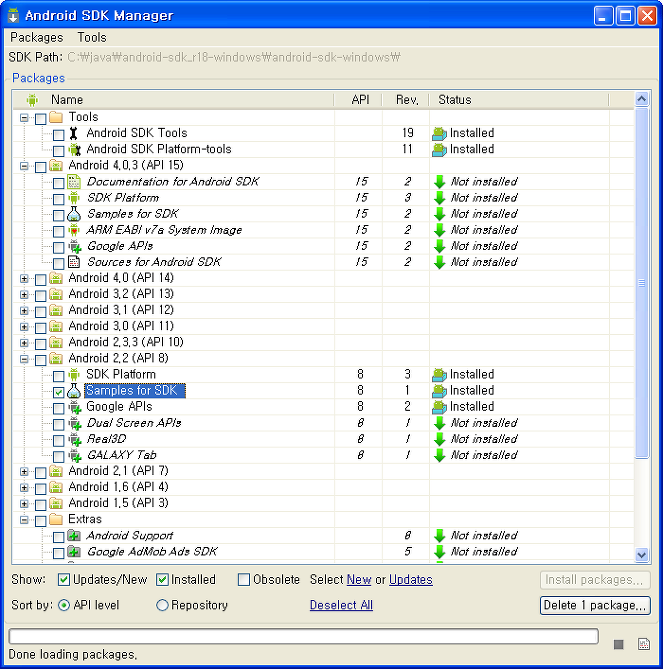663x669 pixels.
Task: Click the Documentation for Android SDK icon
Action: point(74,182)
